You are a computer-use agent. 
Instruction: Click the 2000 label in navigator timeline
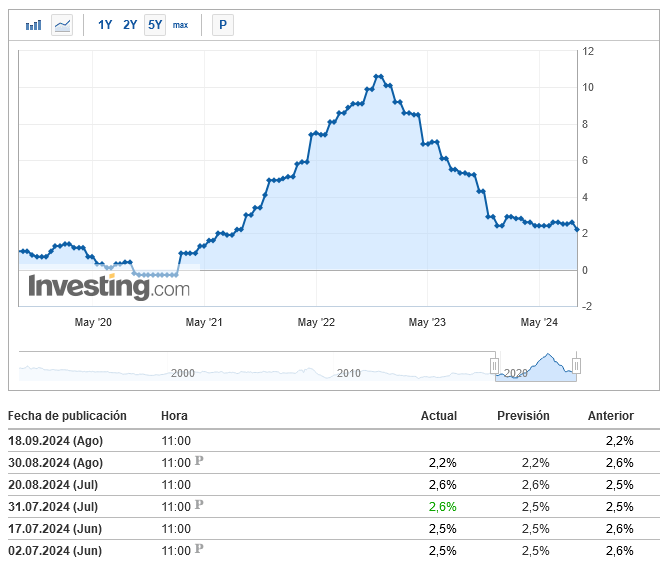[183, 373]
